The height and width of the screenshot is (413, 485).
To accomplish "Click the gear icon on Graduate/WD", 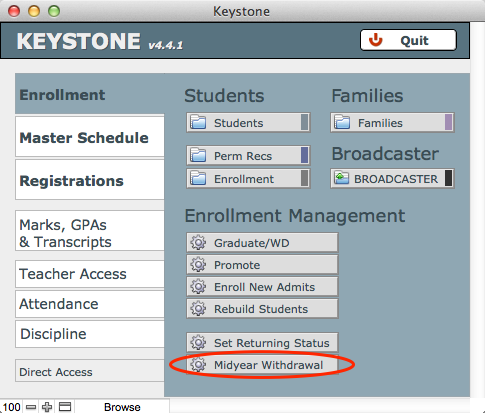I will pyautogui.click(x=198, y=243).
